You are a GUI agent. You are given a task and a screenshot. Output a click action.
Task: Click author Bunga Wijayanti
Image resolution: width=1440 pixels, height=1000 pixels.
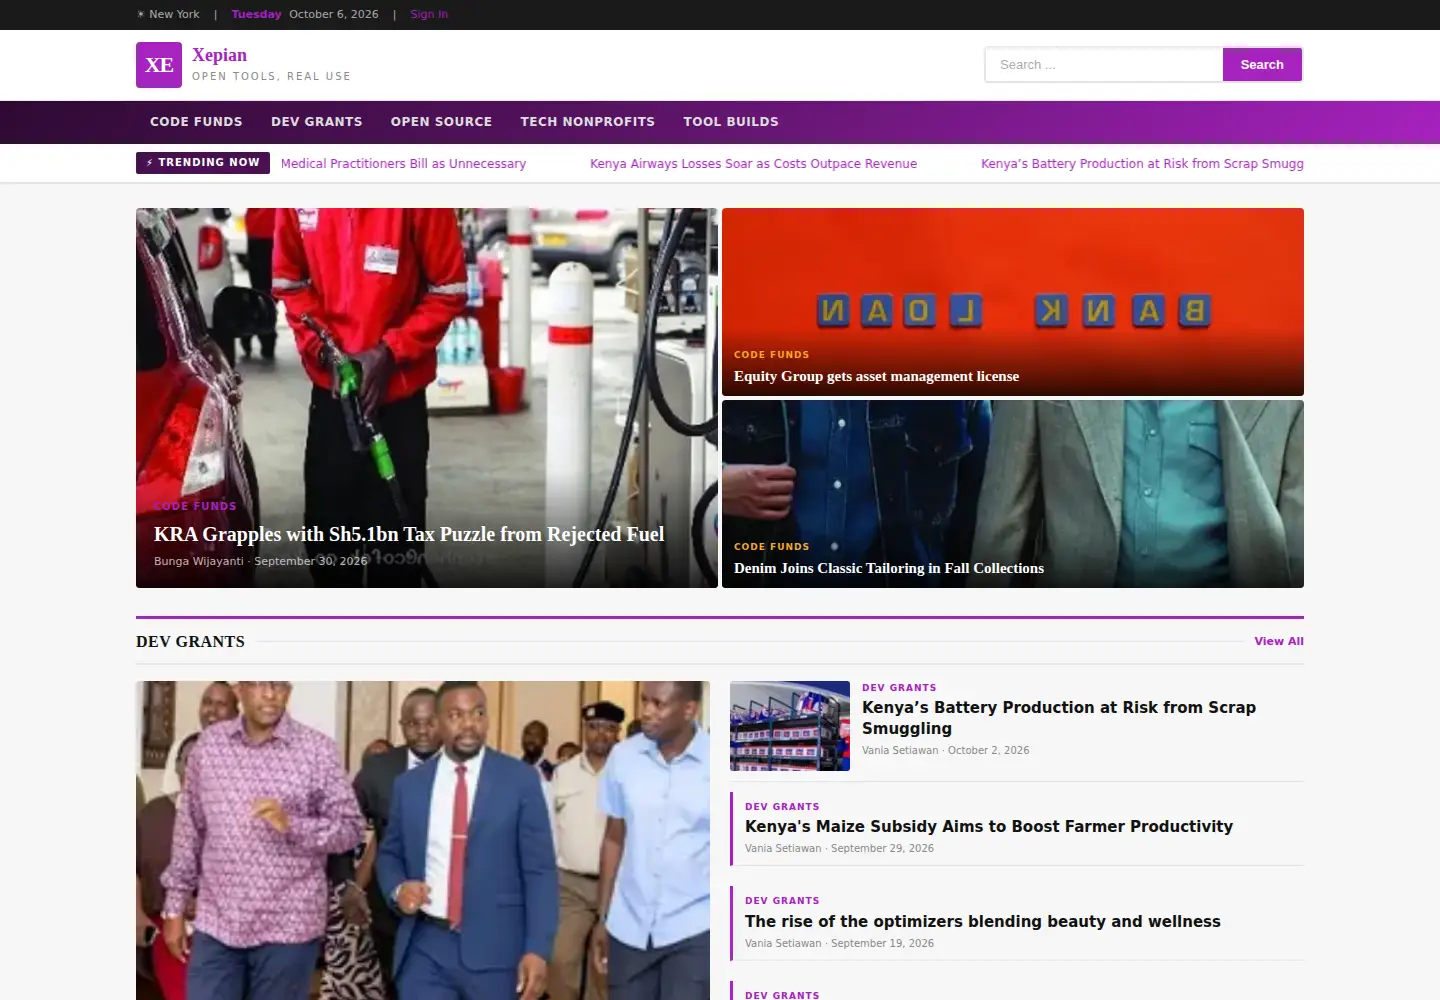(x=199, y=561)
